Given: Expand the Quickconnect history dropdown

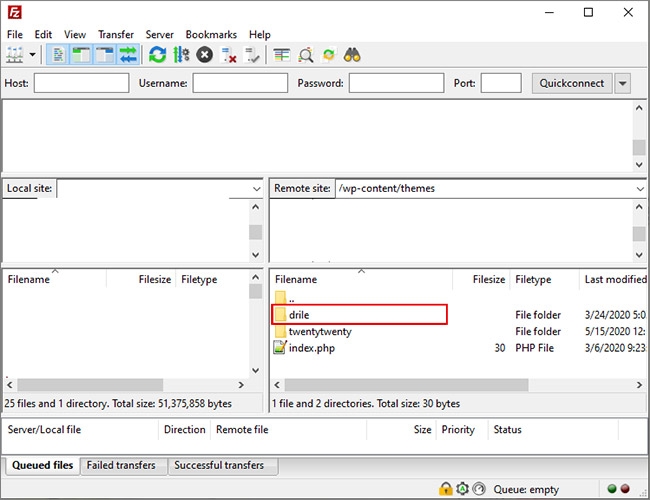Looking at the screenshot, I should point(623,83).
